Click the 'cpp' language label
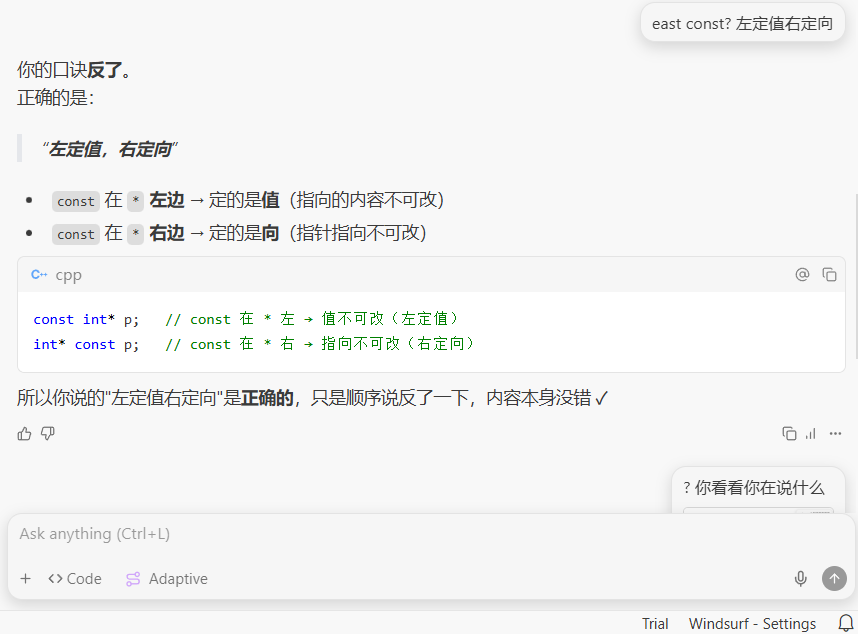 pos(68,275)
